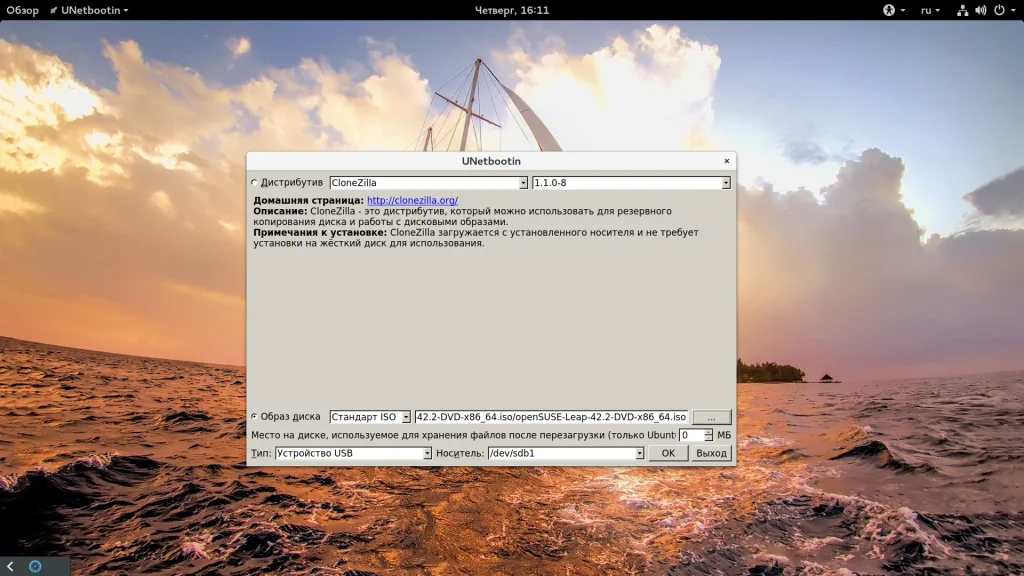The image size is (1024, 576).
Task: Open the clonezilla.org homepage link
Action: 412,200
